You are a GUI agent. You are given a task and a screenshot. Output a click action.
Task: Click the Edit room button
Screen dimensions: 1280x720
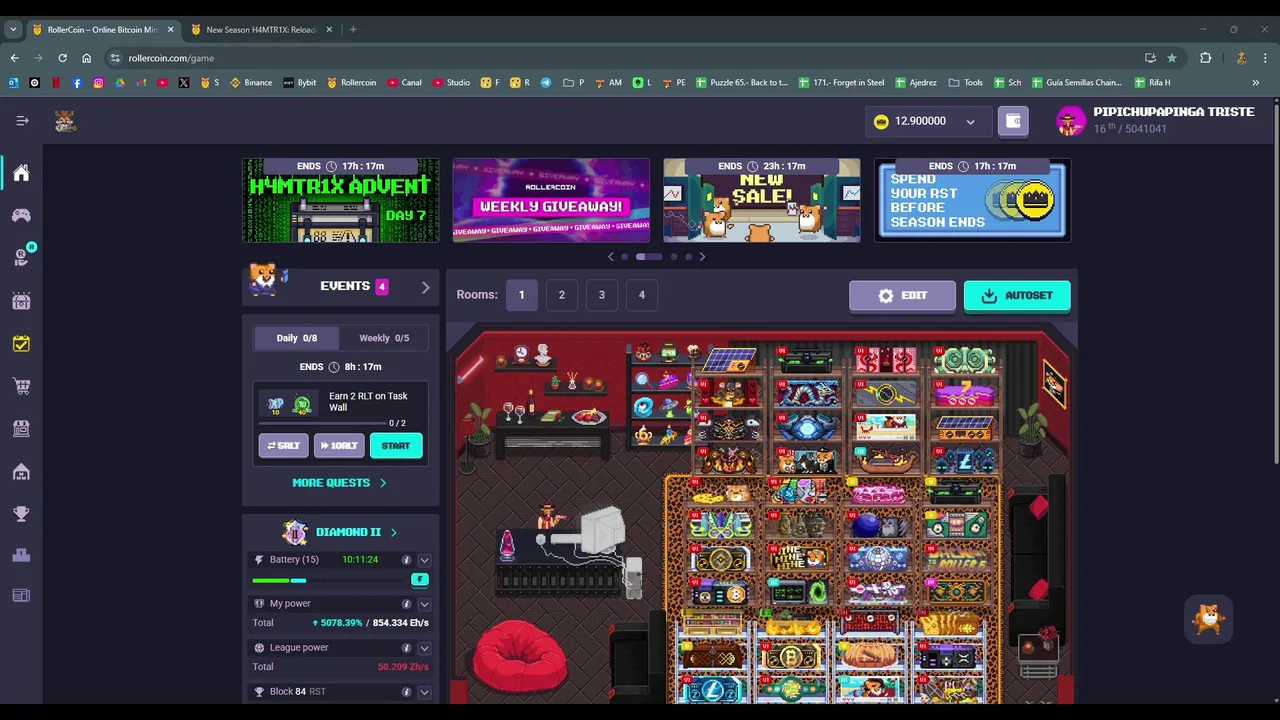902,296
